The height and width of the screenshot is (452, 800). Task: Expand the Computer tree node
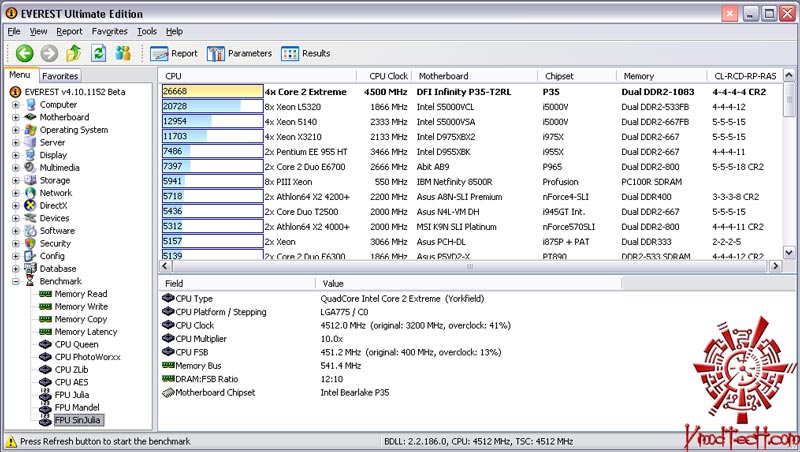(x=16, y=105)
